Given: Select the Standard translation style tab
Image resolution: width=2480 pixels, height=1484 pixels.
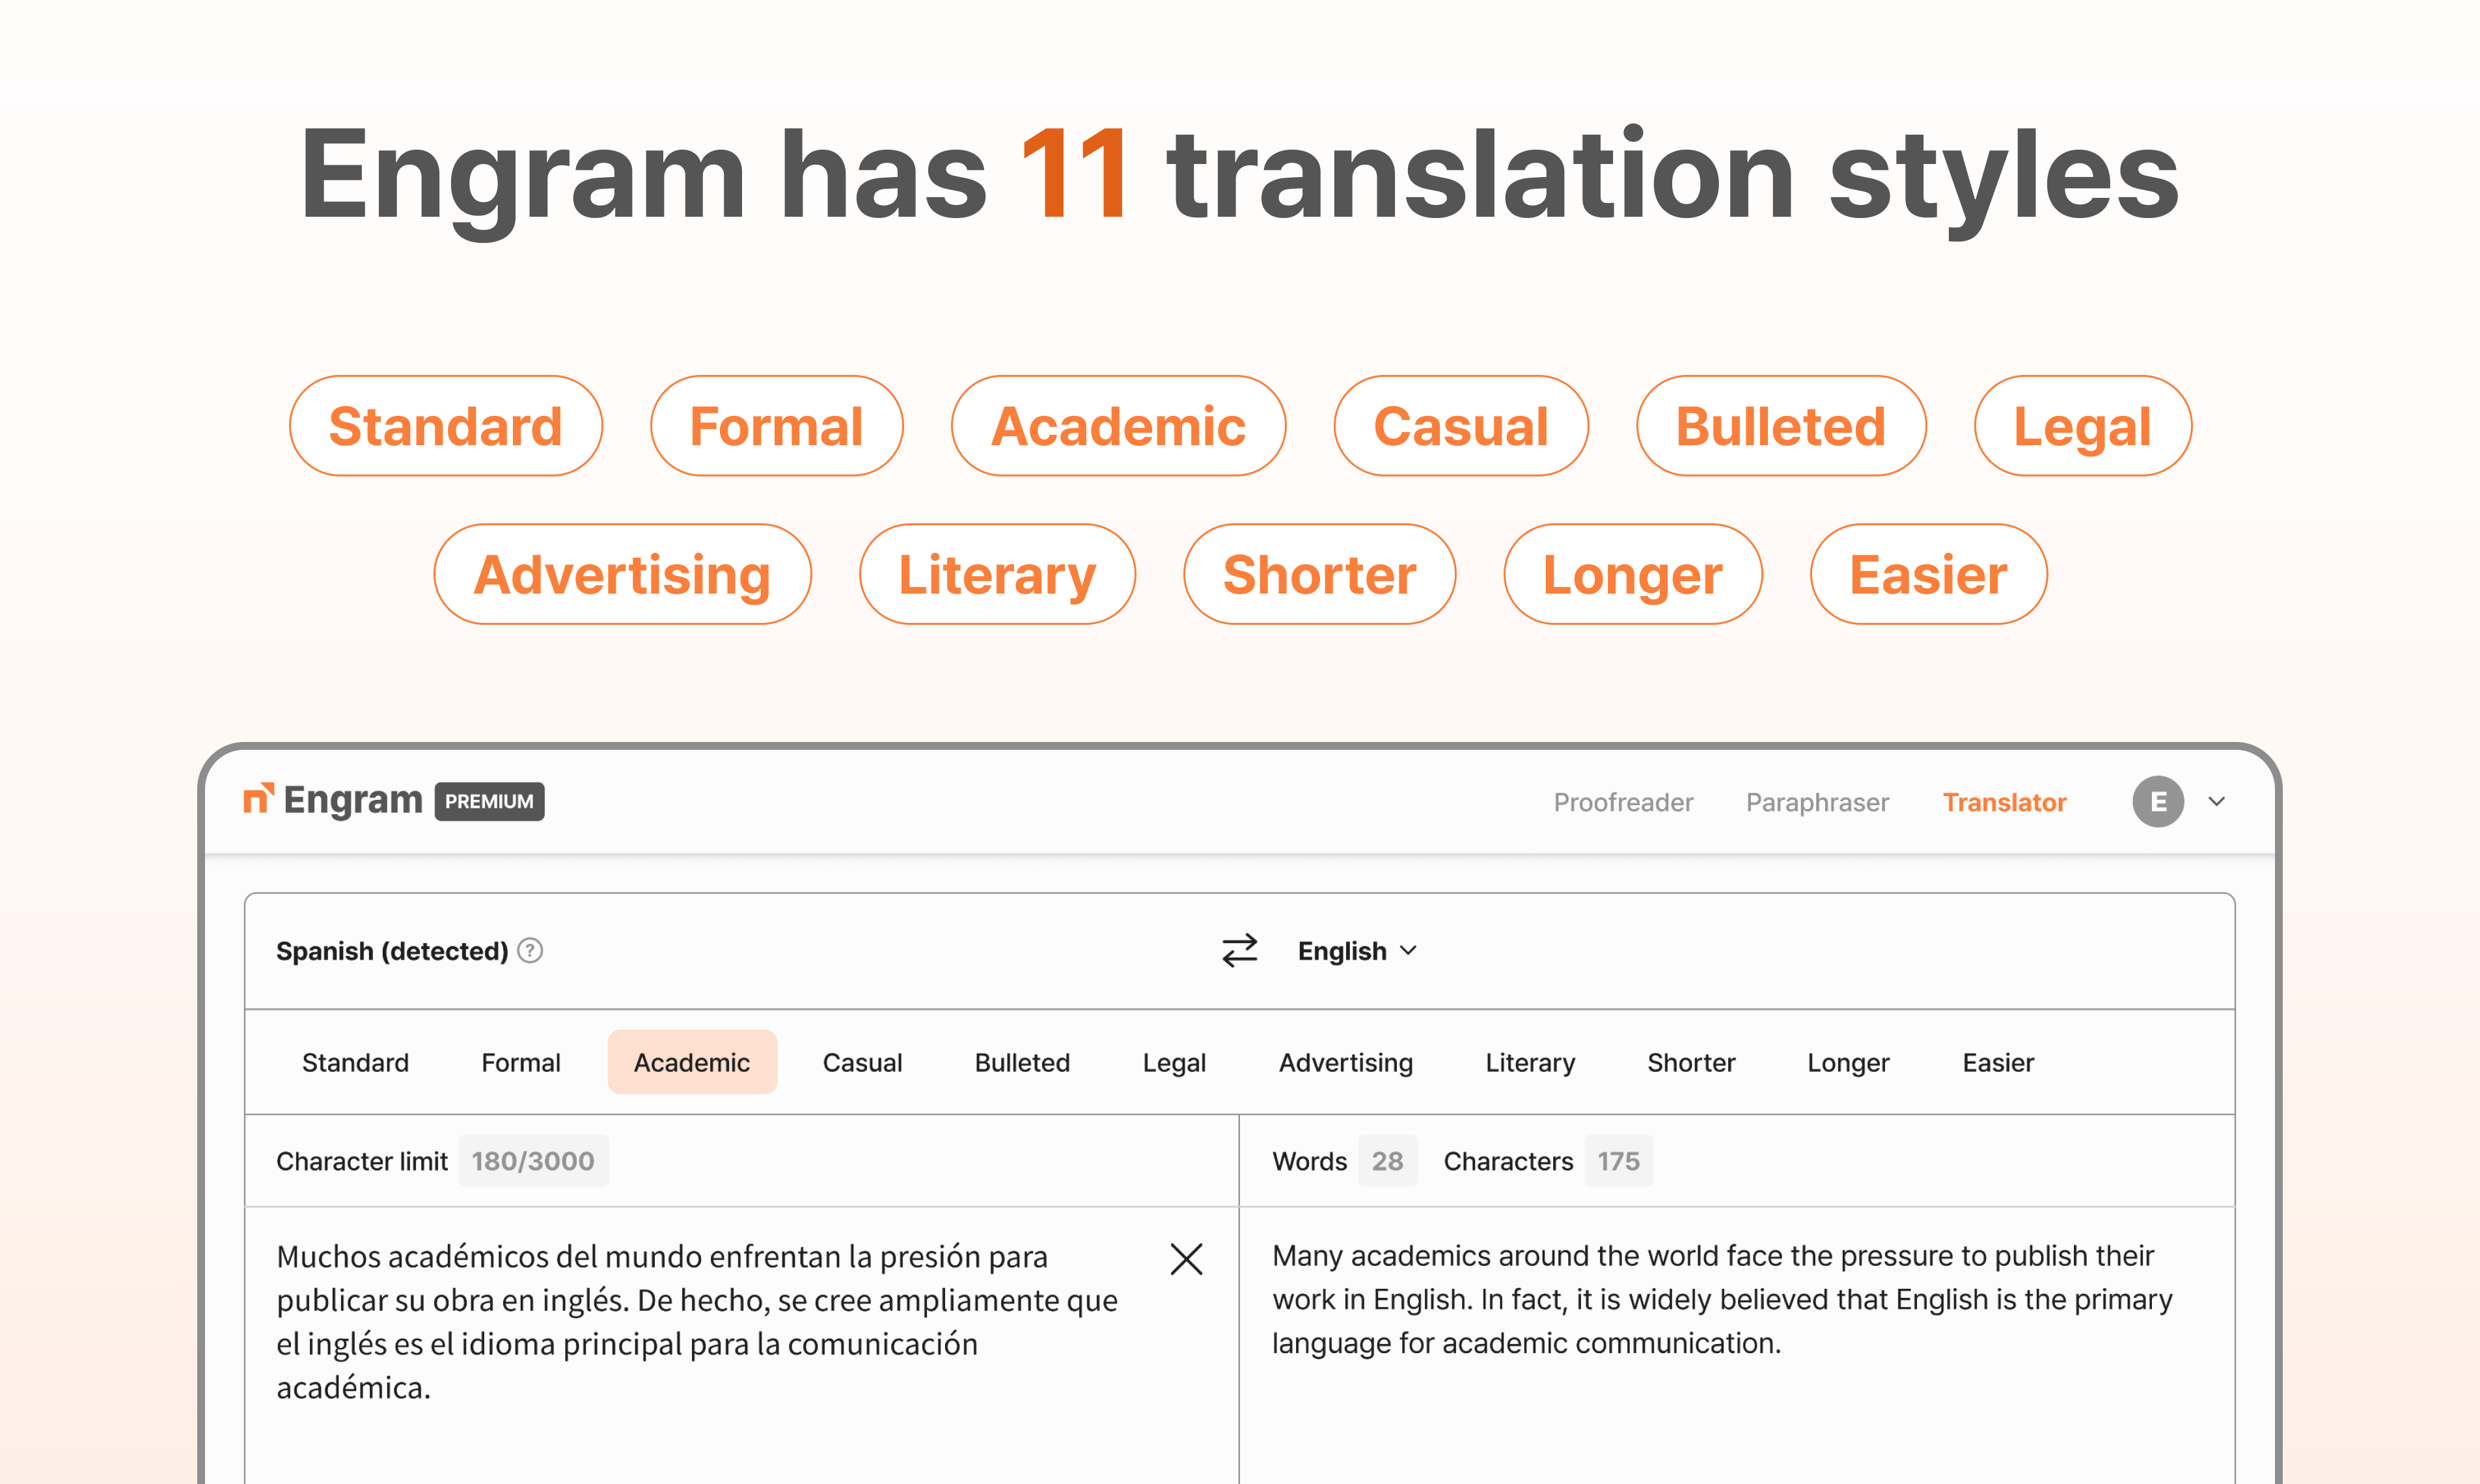Looking at the screenshot, I should (355, 1062).
